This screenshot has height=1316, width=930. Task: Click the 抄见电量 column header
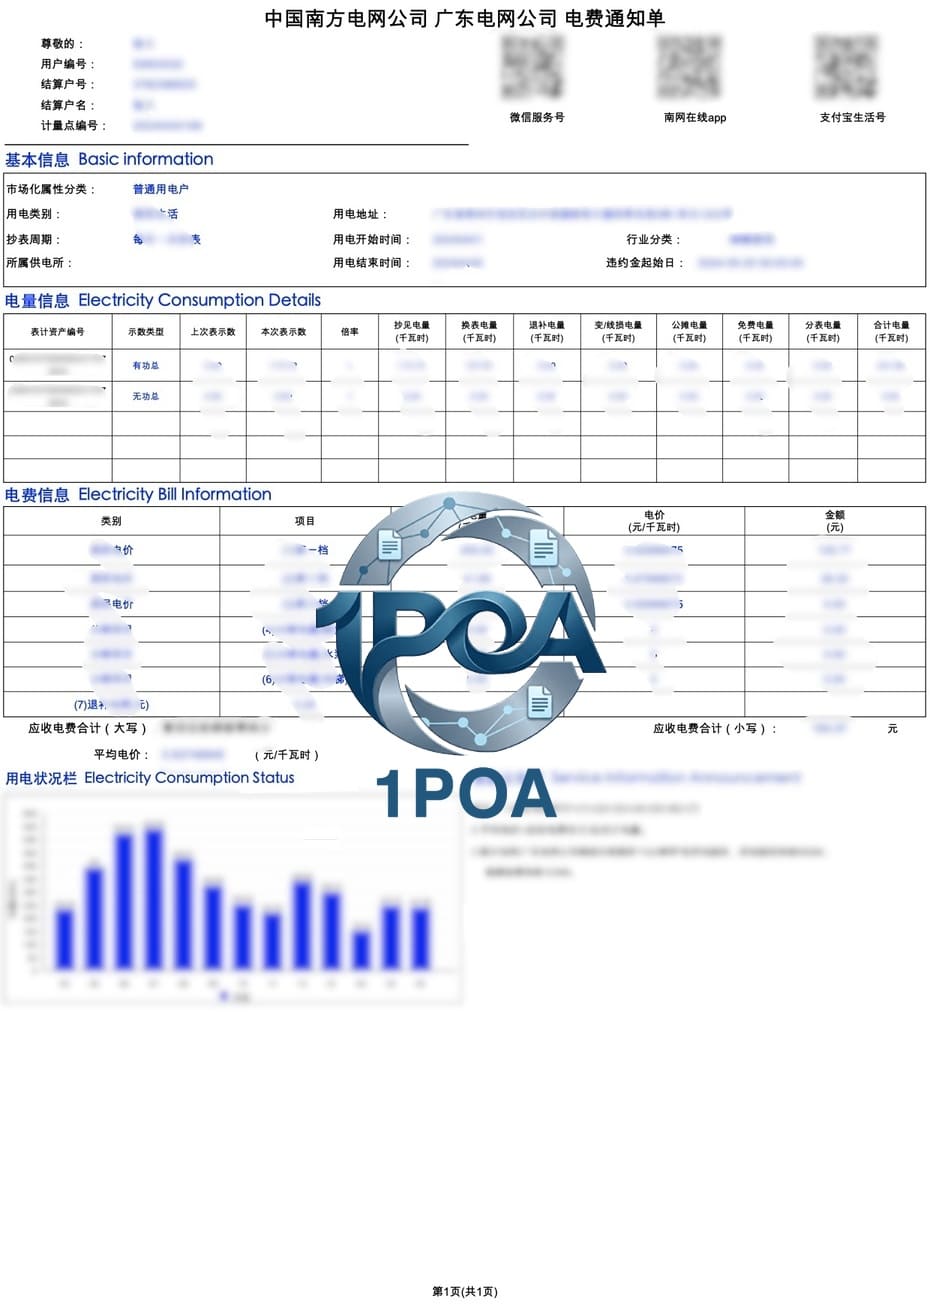click(412, 332)
